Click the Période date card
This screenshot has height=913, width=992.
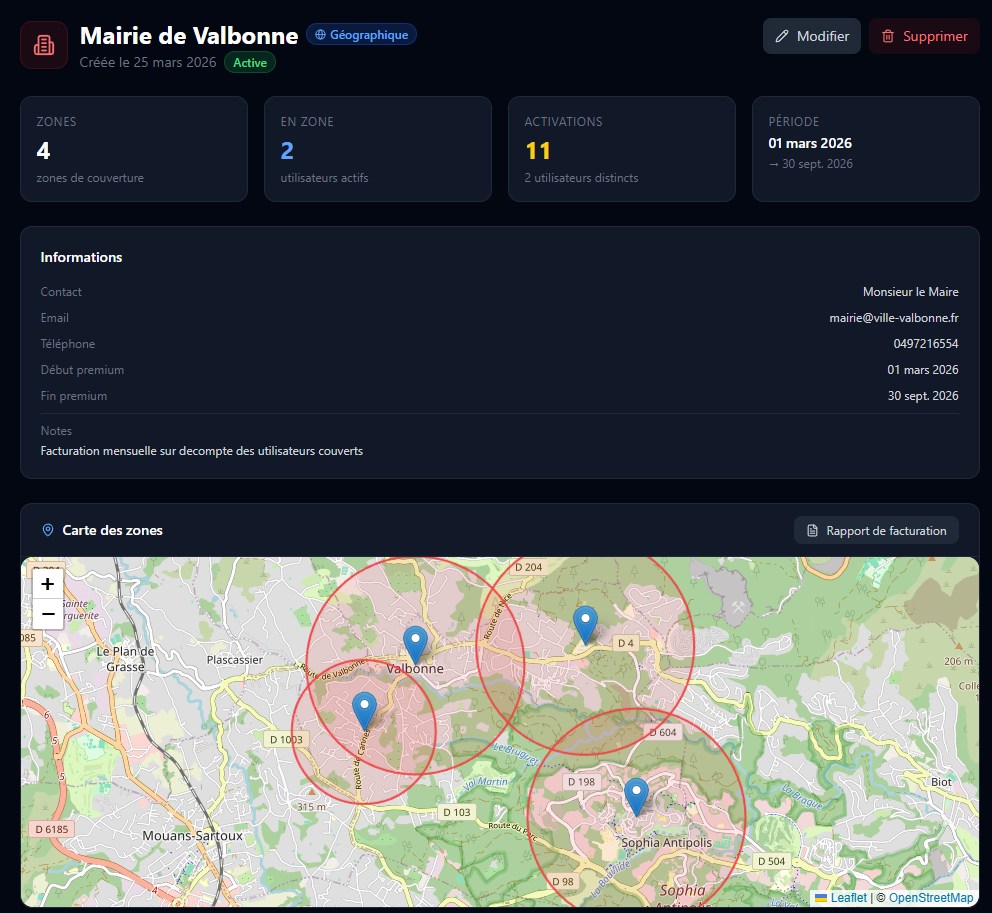[865, 149]
